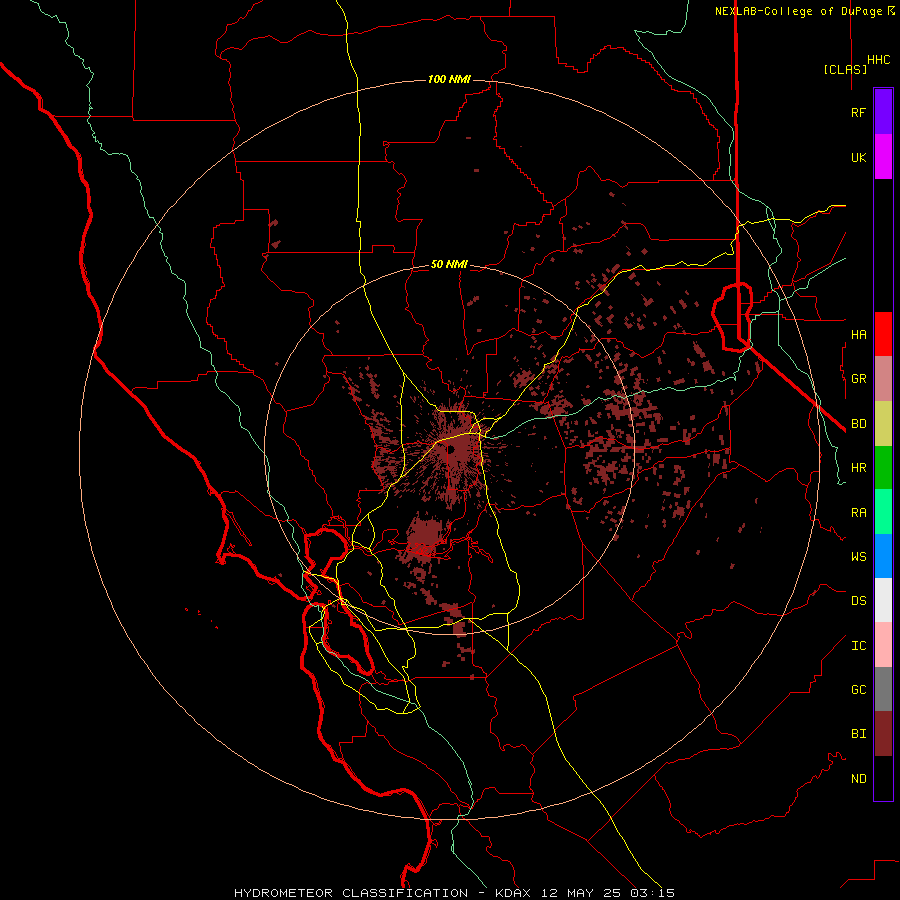Select the GR pink-brown legend swatch
The image size is (900, 900).
883,379
